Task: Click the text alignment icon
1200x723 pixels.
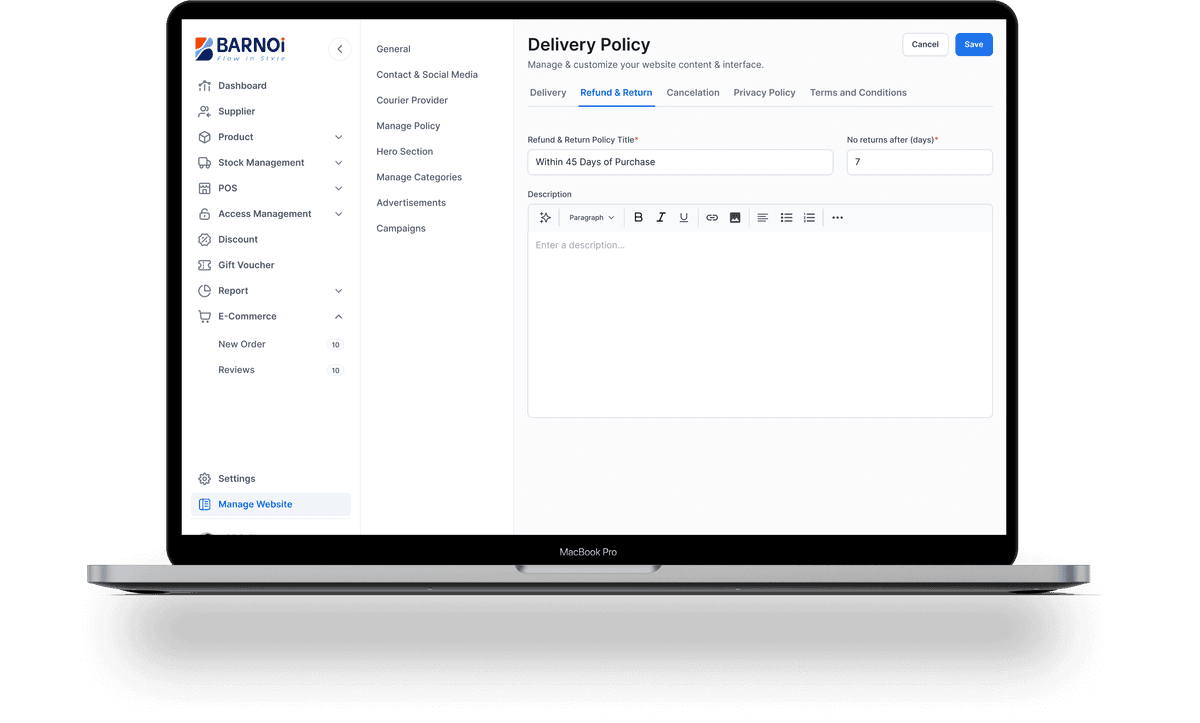Action: click(x=763, y=218)
